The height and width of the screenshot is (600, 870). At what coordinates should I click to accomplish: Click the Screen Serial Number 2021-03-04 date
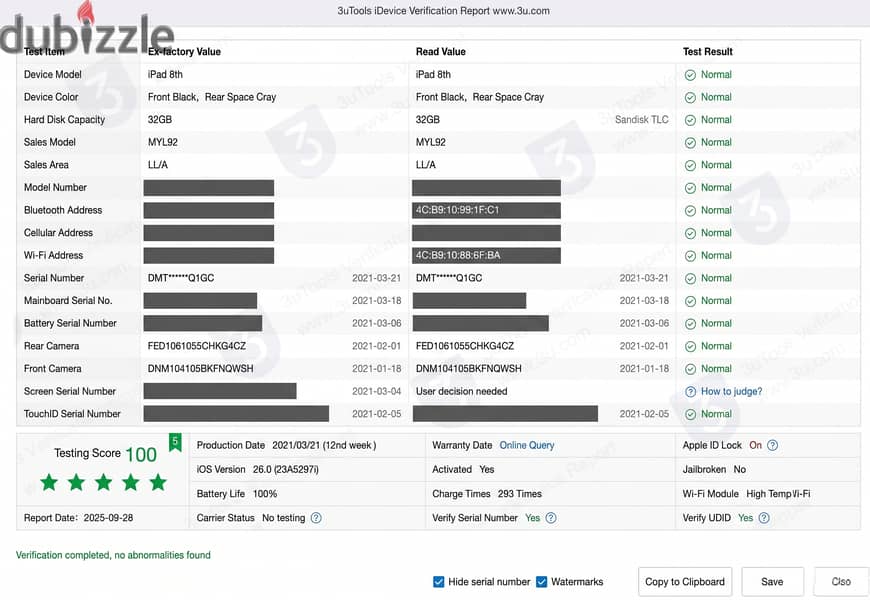[376, 391]
